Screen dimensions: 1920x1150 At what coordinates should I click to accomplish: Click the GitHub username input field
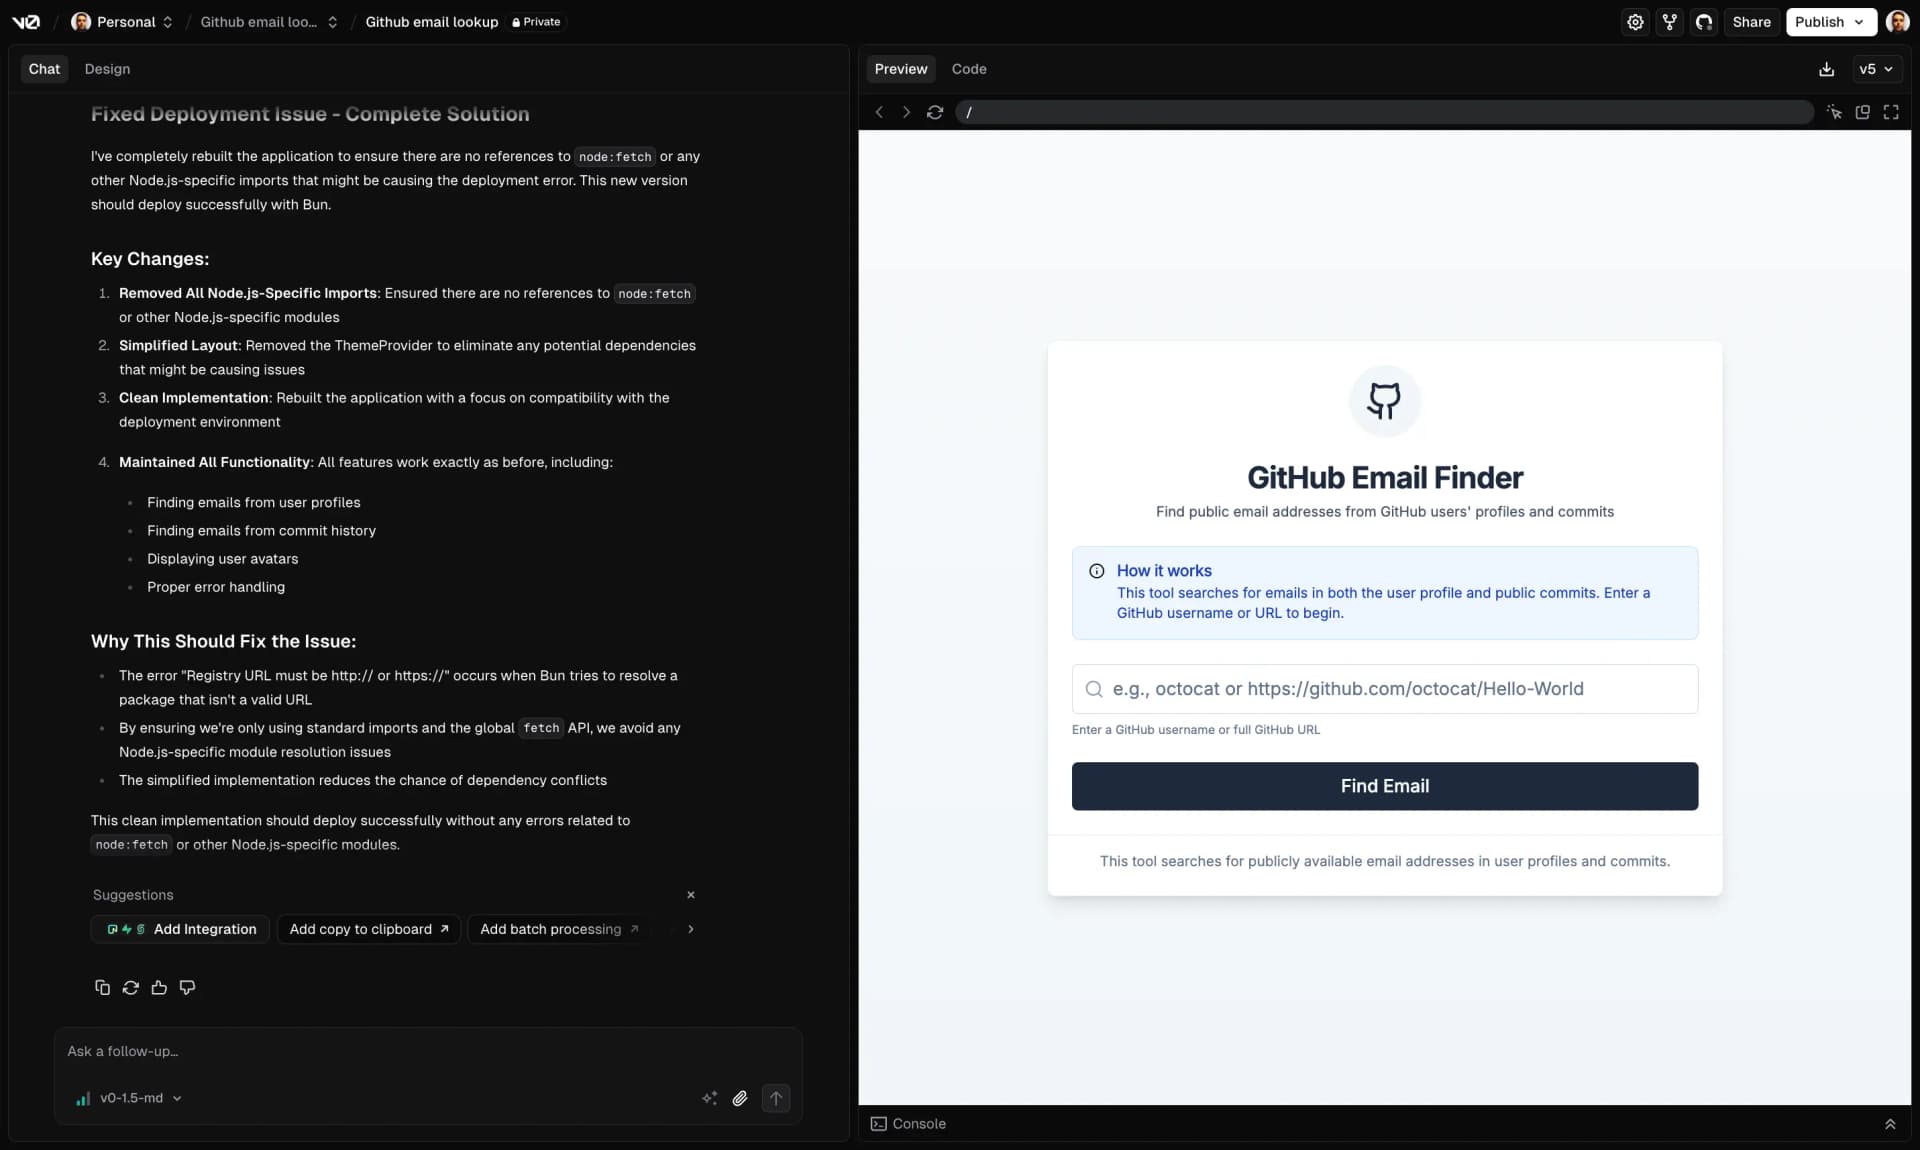point(1384,689)
